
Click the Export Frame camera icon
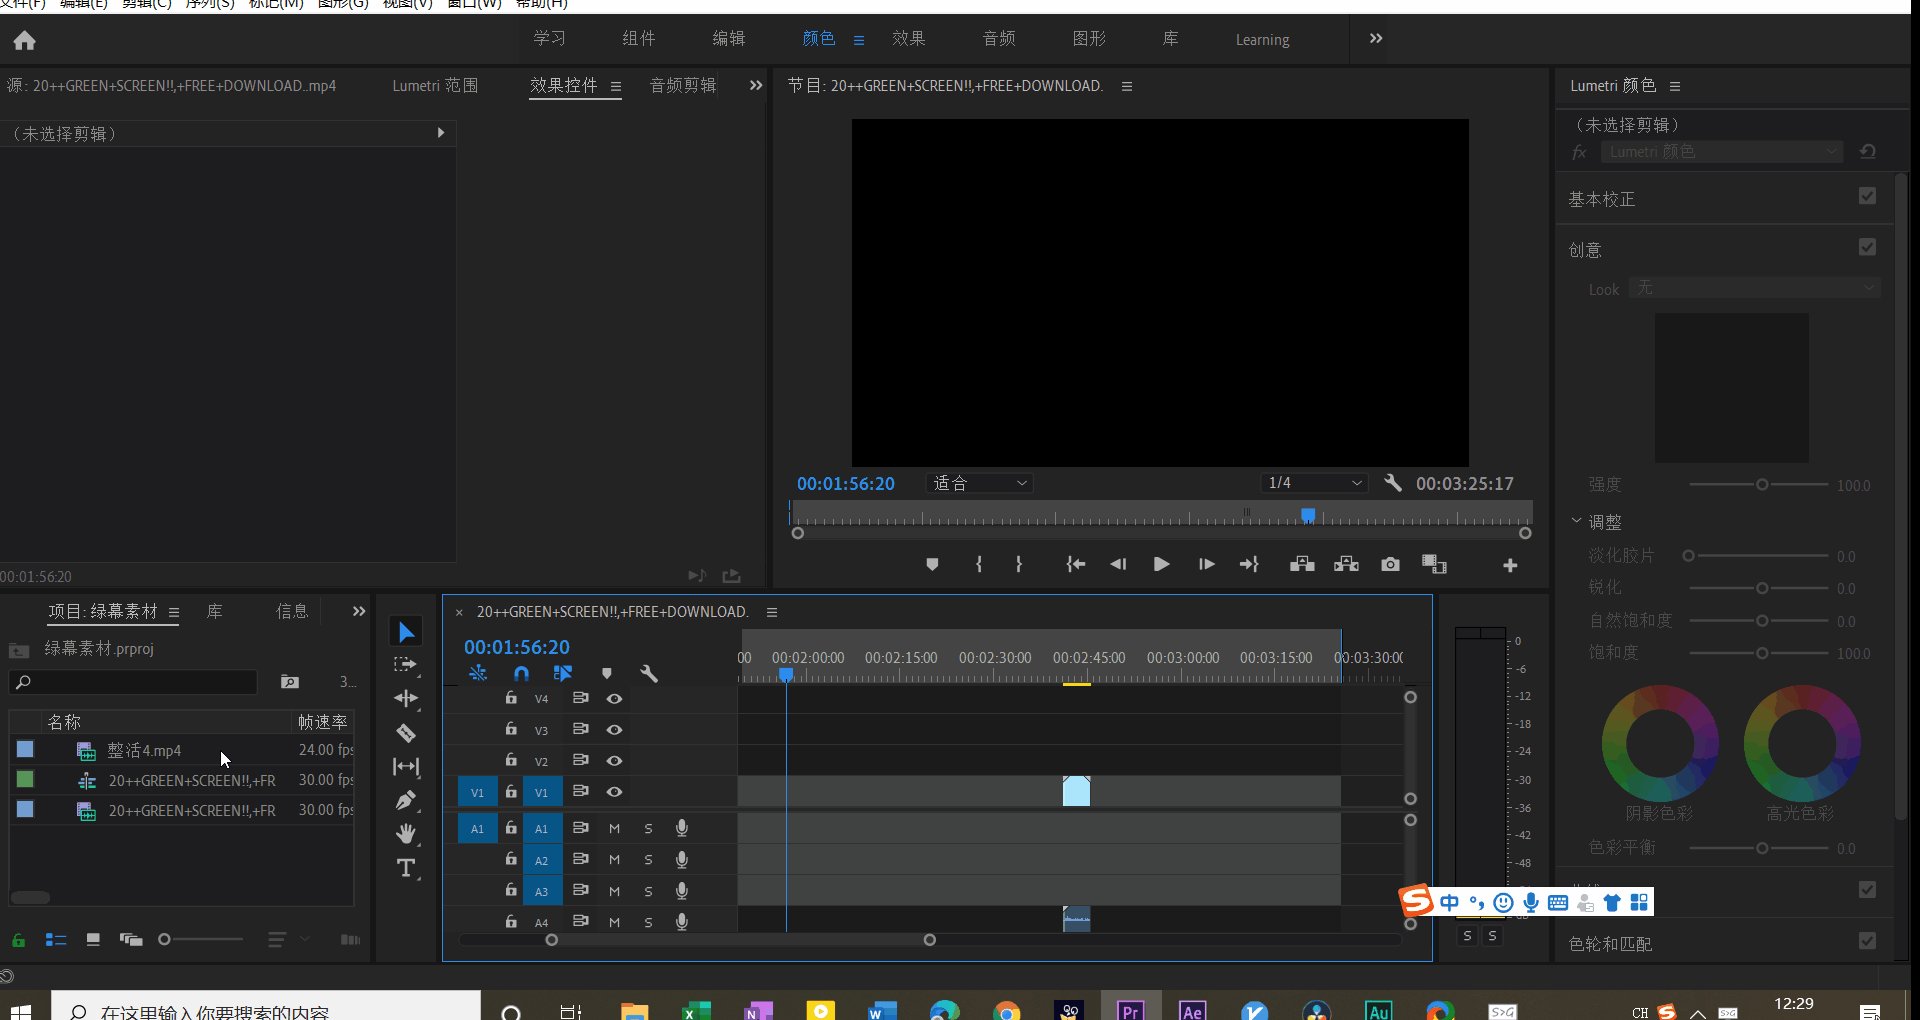[x=1390, y=565]
